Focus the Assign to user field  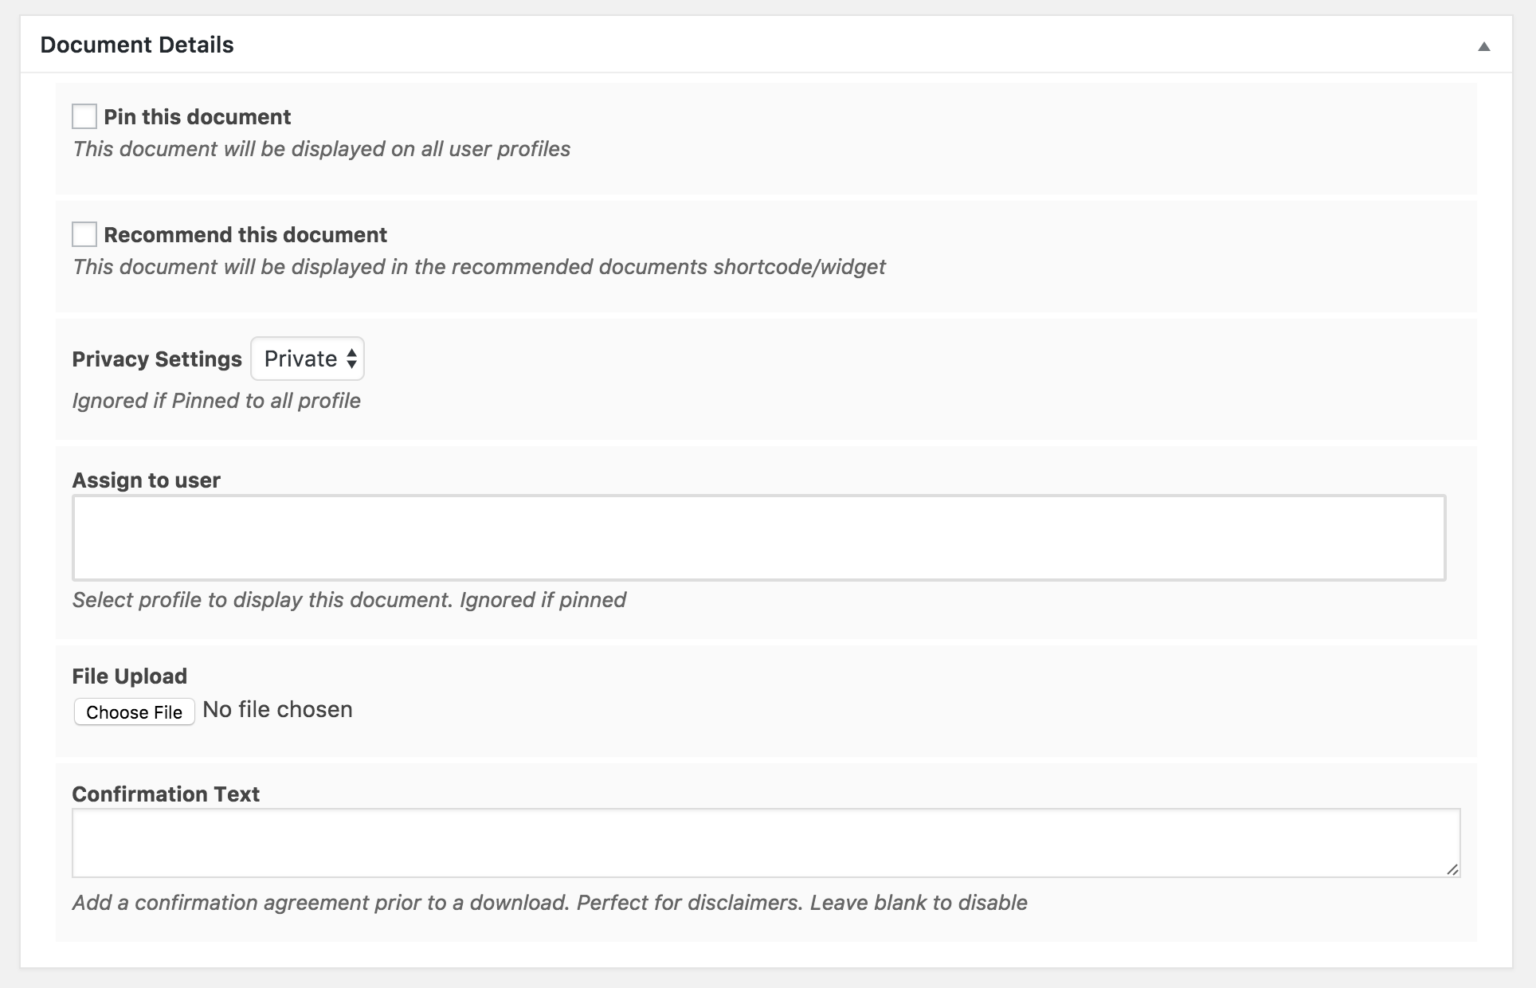(x=758, y=537)
